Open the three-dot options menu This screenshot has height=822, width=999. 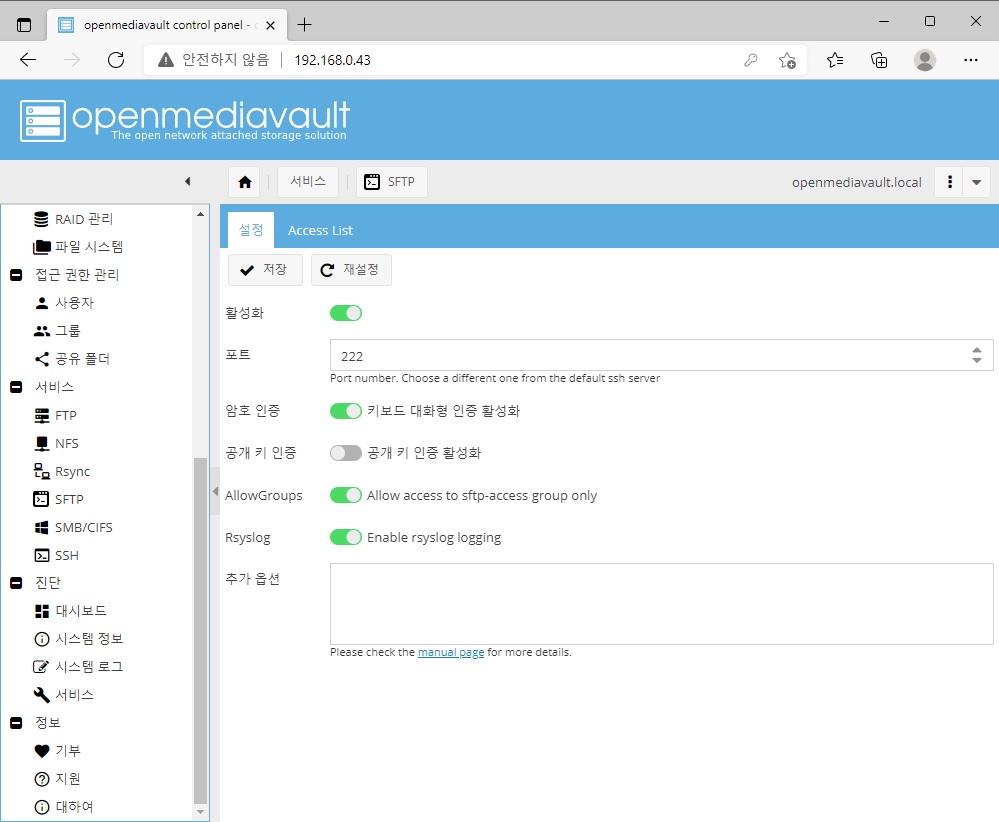point(949,182)
